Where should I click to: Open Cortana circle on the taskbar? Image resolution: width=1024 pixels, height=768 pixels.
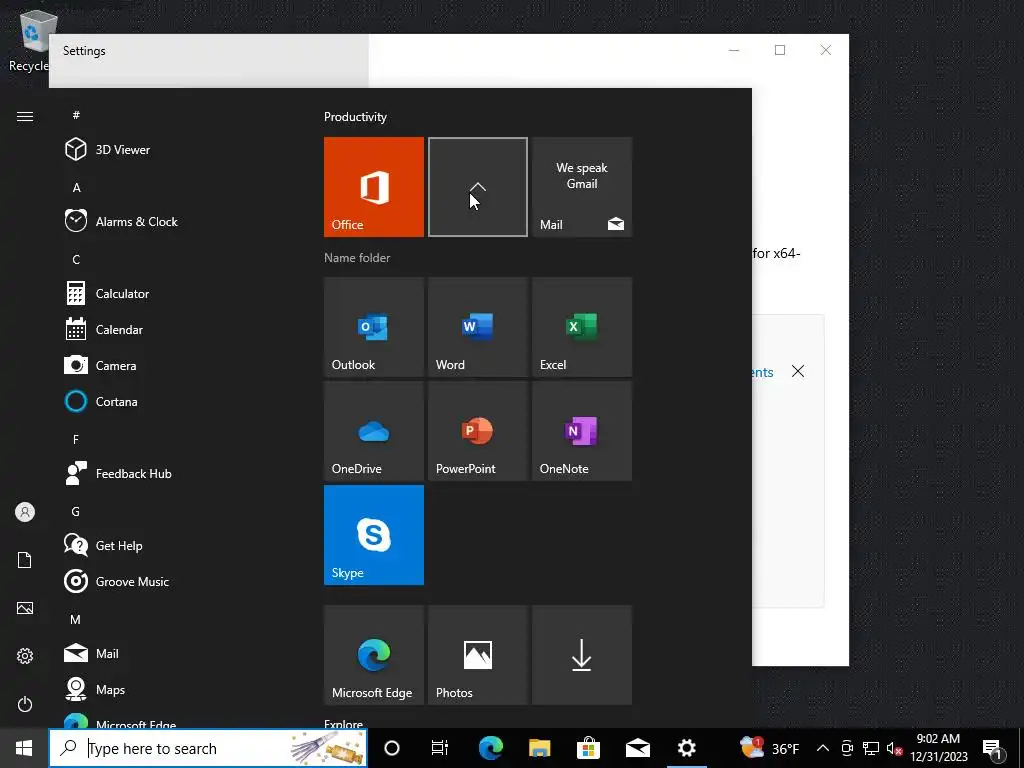[392, 748]
